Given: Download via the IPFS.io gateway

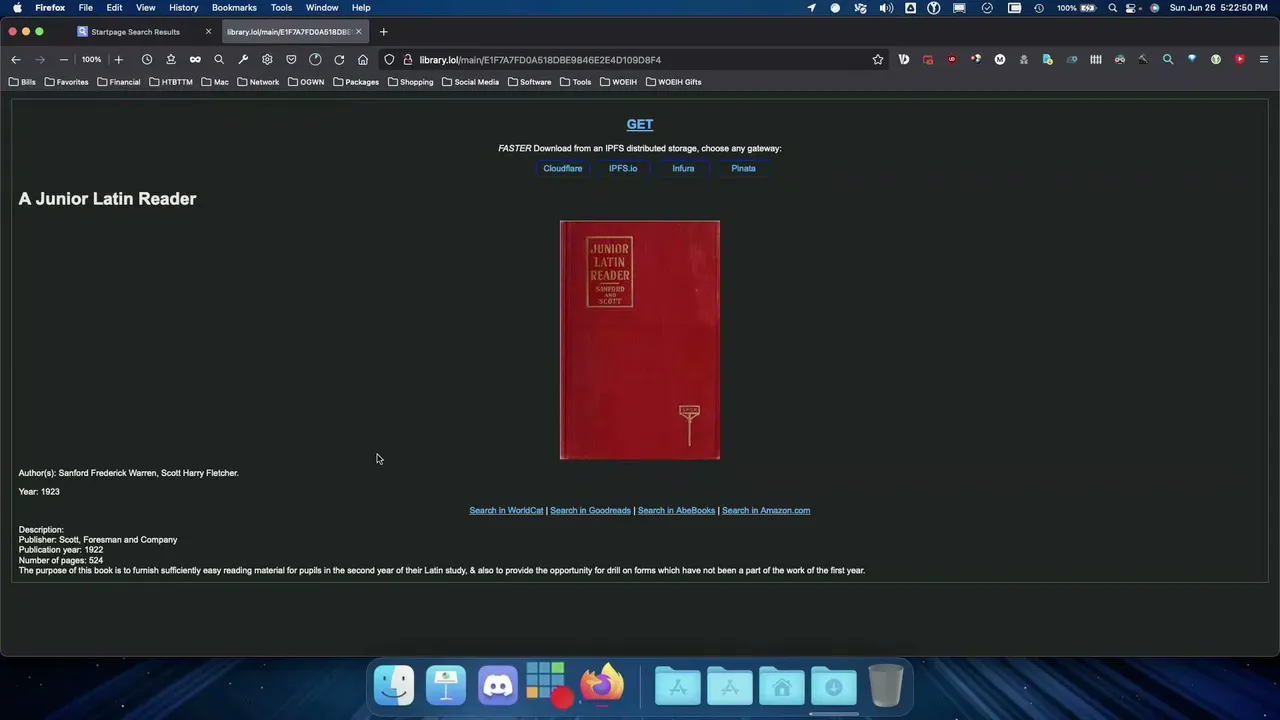Looking at the screenshot, I should (623, 168).
